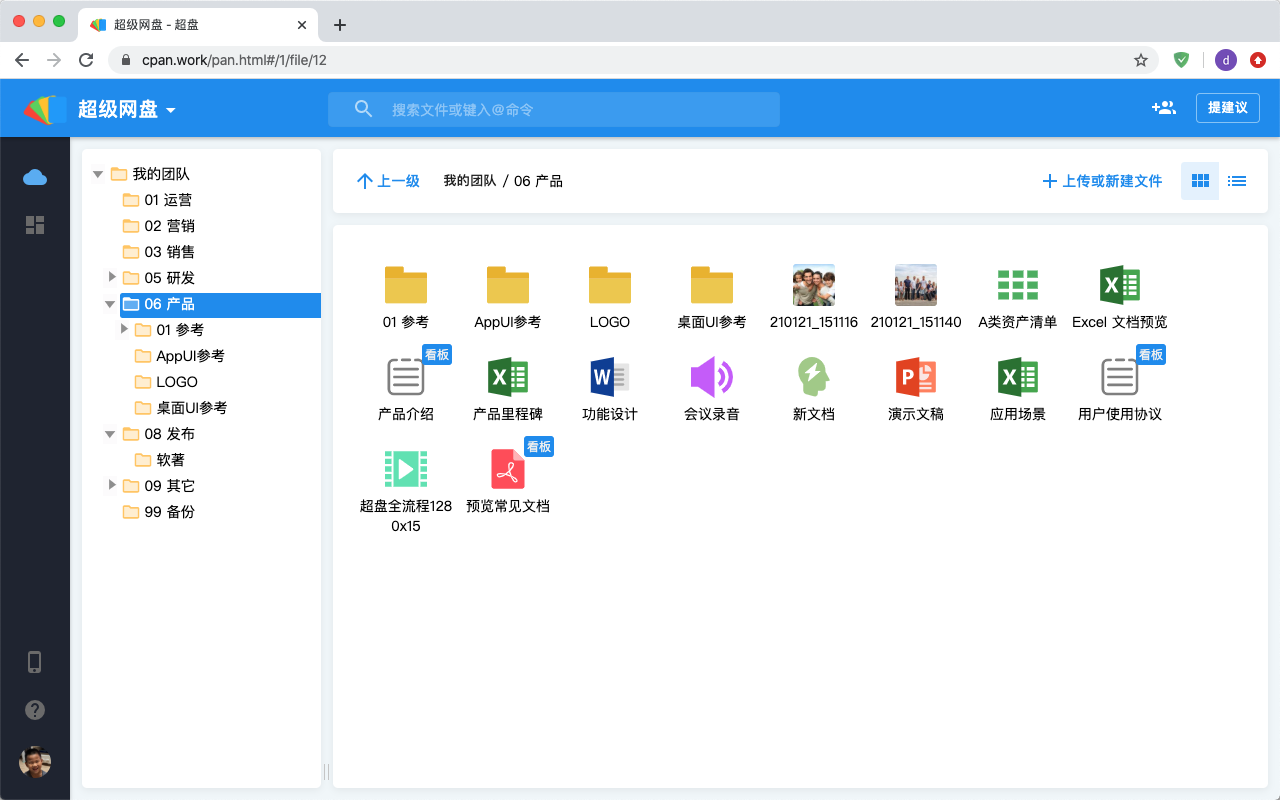Open the dashboard icon in left sidebar
This screenshot has height=800, width=1280.
[35, 225]
